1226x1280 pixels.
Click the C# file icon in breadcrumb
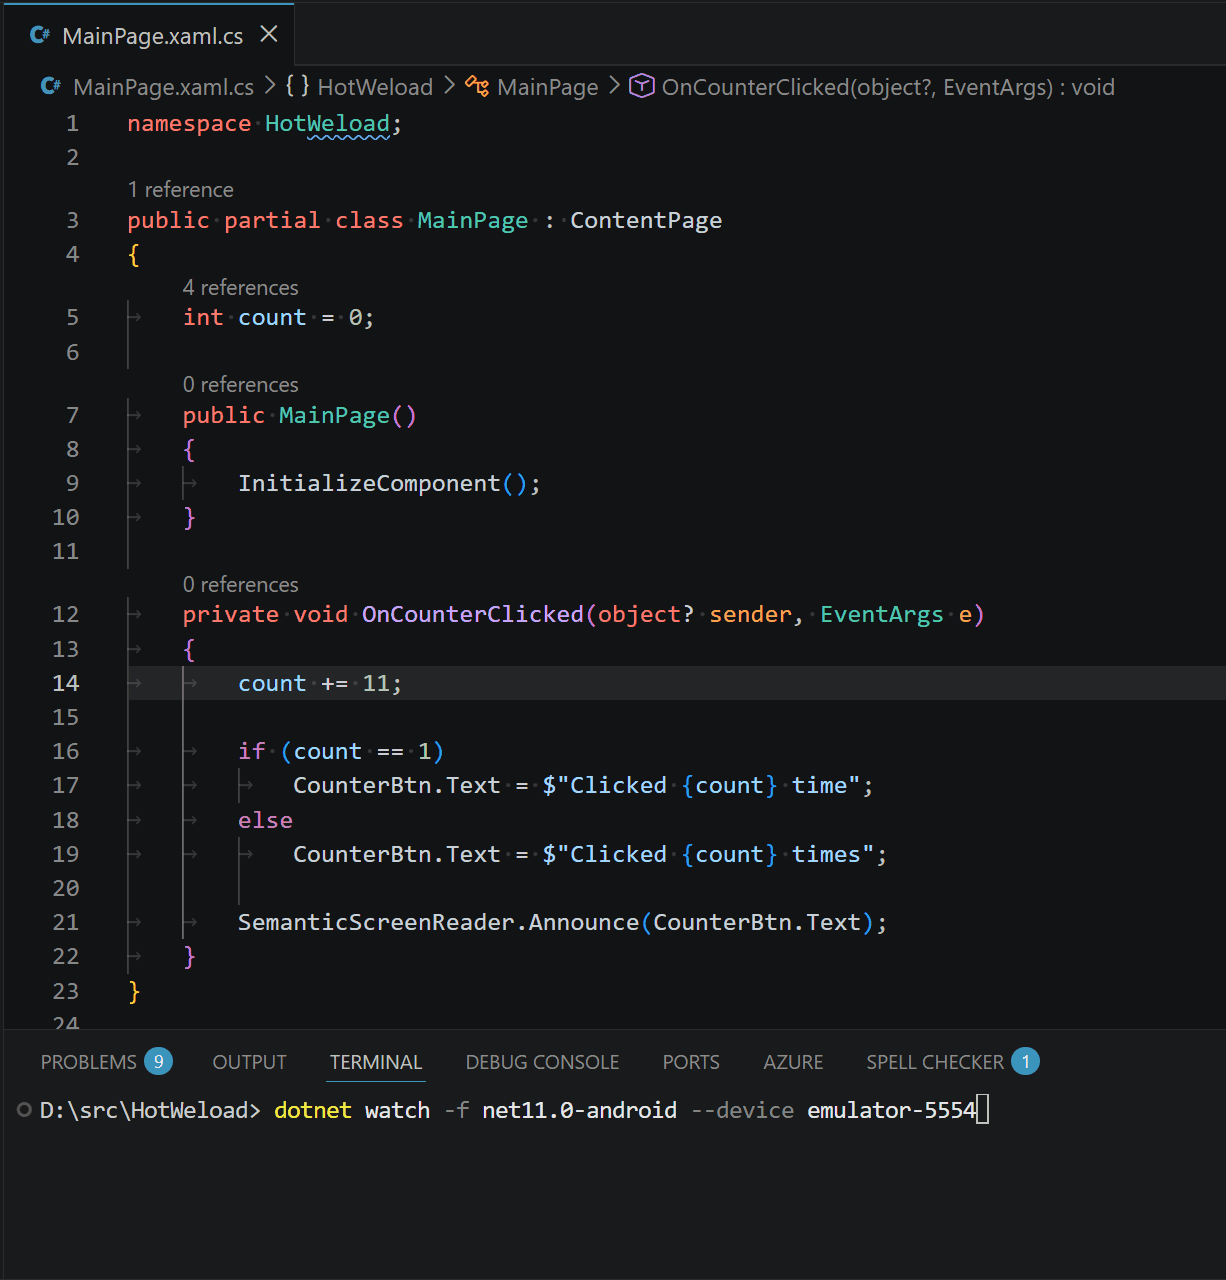51,87
